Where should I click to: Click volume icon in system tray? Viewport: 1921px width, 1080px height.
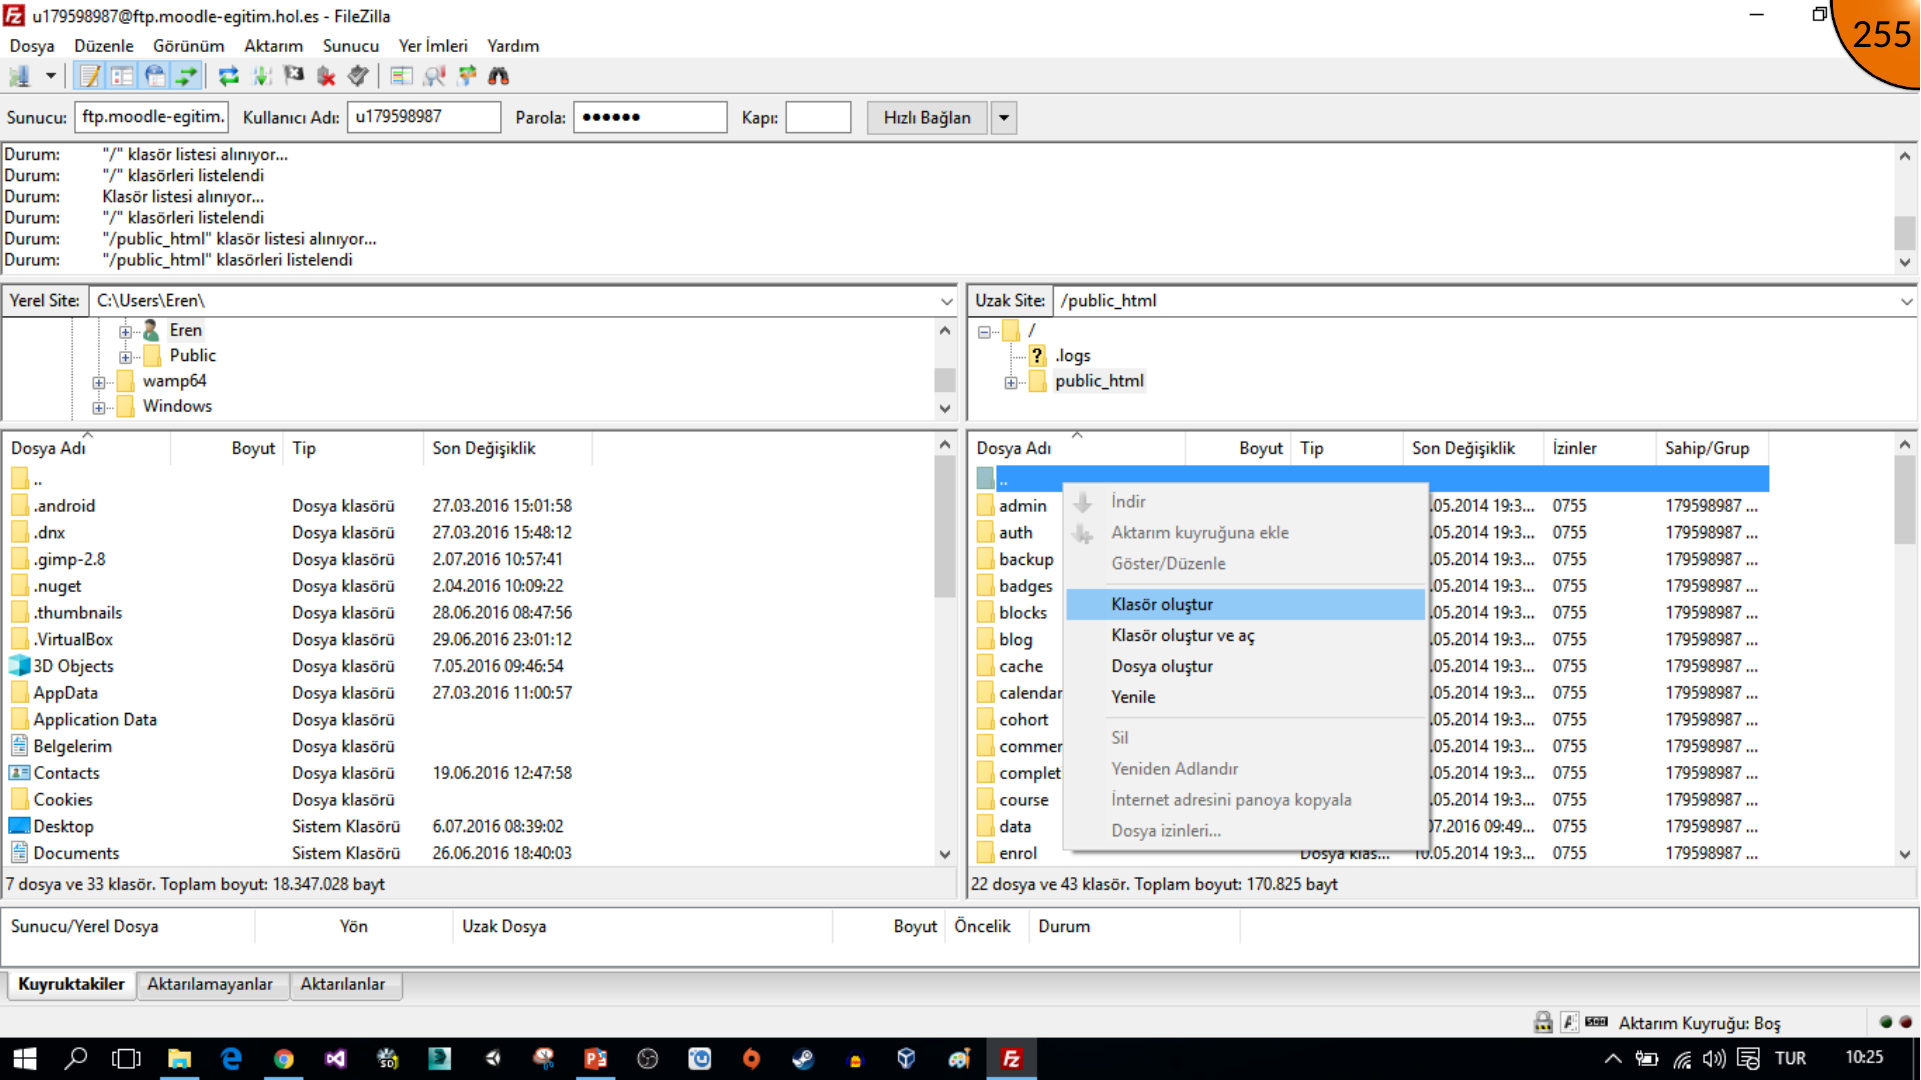coord(1714,1058)
